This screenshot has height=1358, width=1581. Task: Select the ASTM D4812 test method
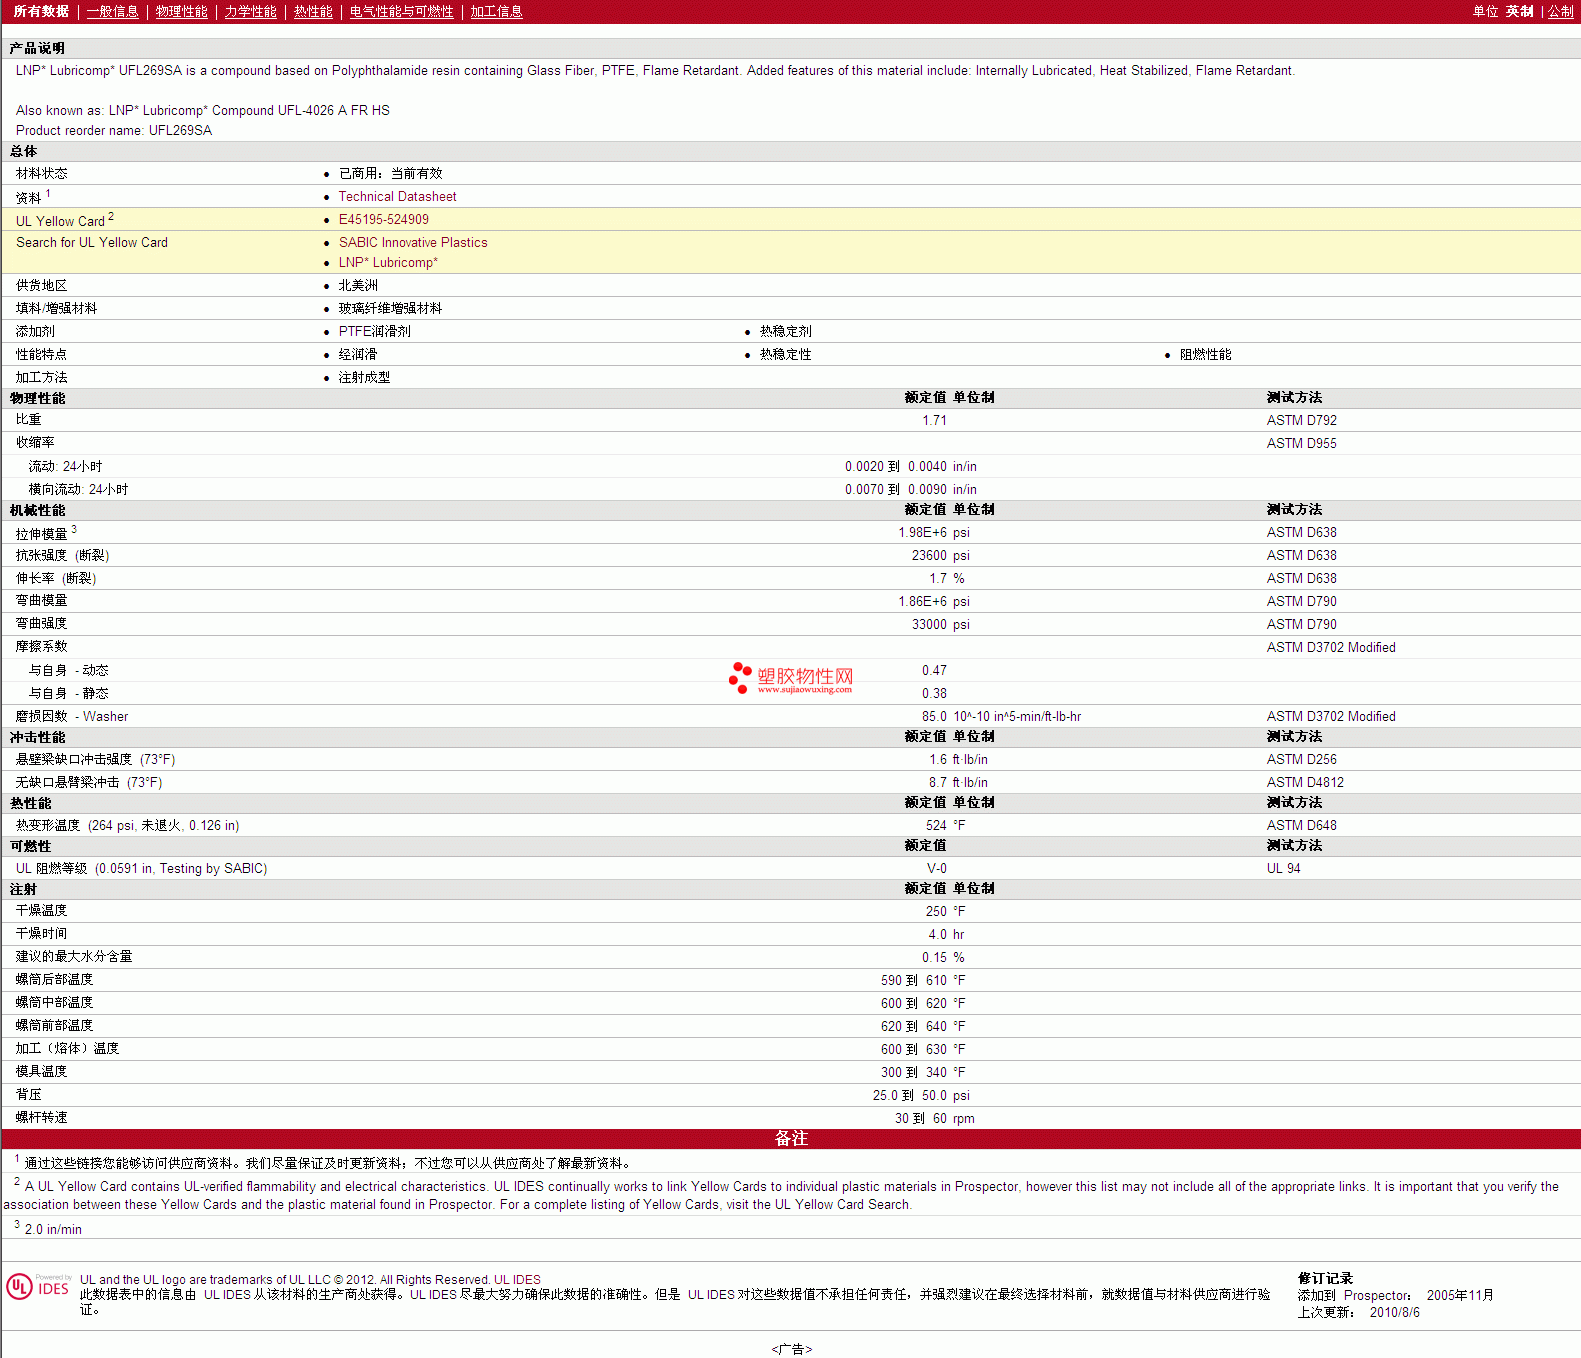click(1305, 783)
